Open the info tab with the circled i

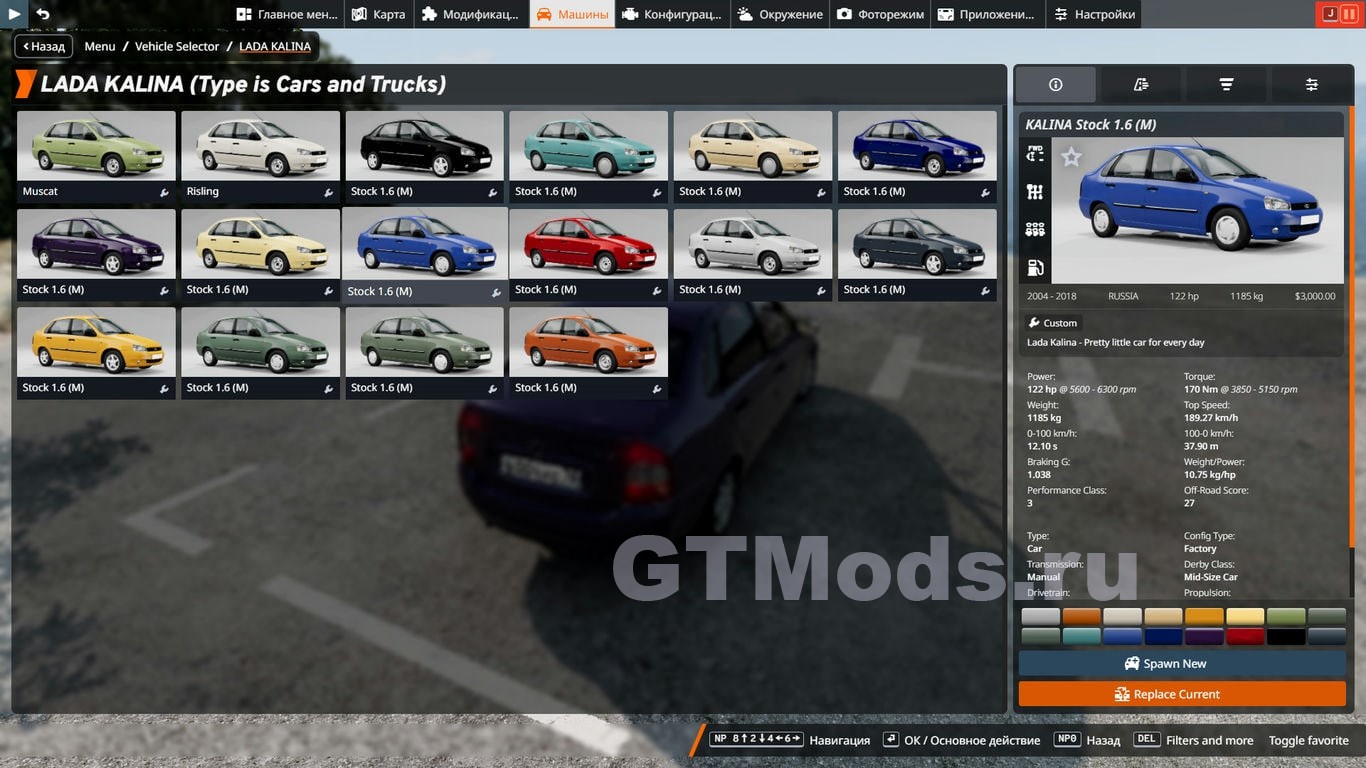coord(1055,85)
